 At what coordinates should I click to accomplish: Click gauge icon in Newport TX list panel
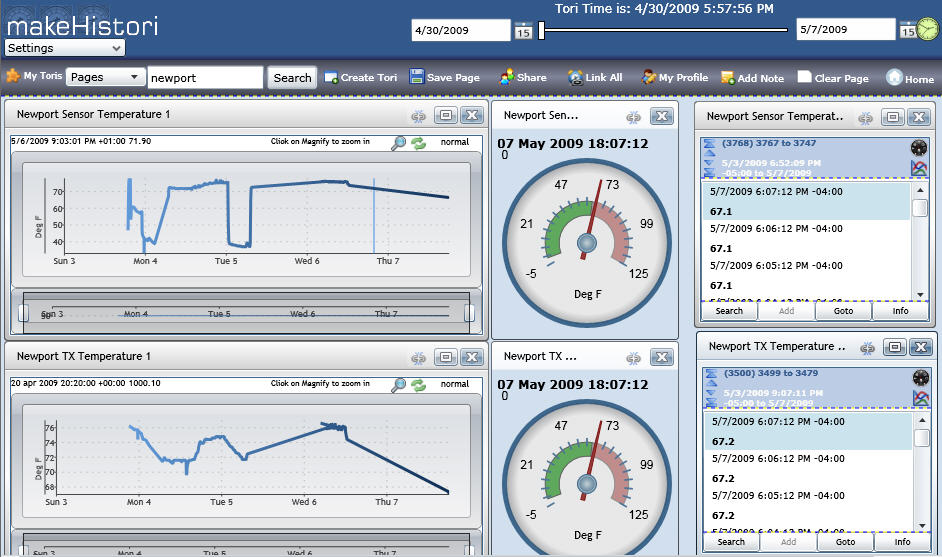click(x=921, y=377)
